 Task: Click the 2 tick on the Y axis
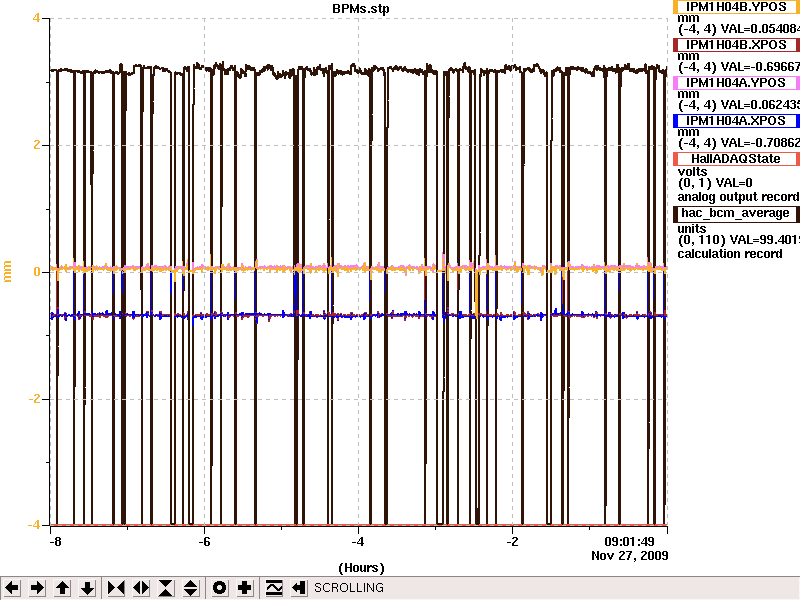tap(36, 145)
